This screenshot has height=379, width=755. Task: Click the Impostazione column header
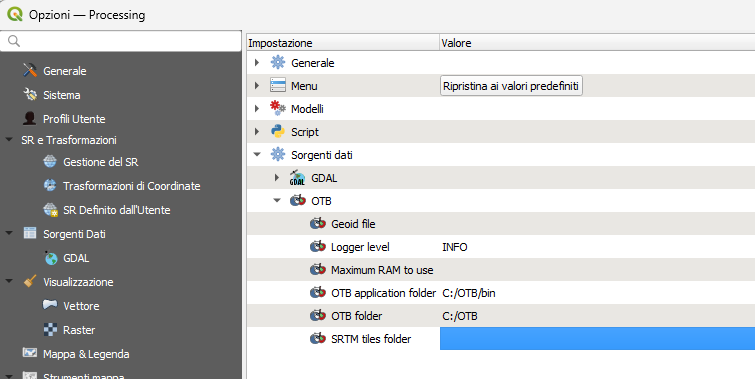click(x=343, y=43)
